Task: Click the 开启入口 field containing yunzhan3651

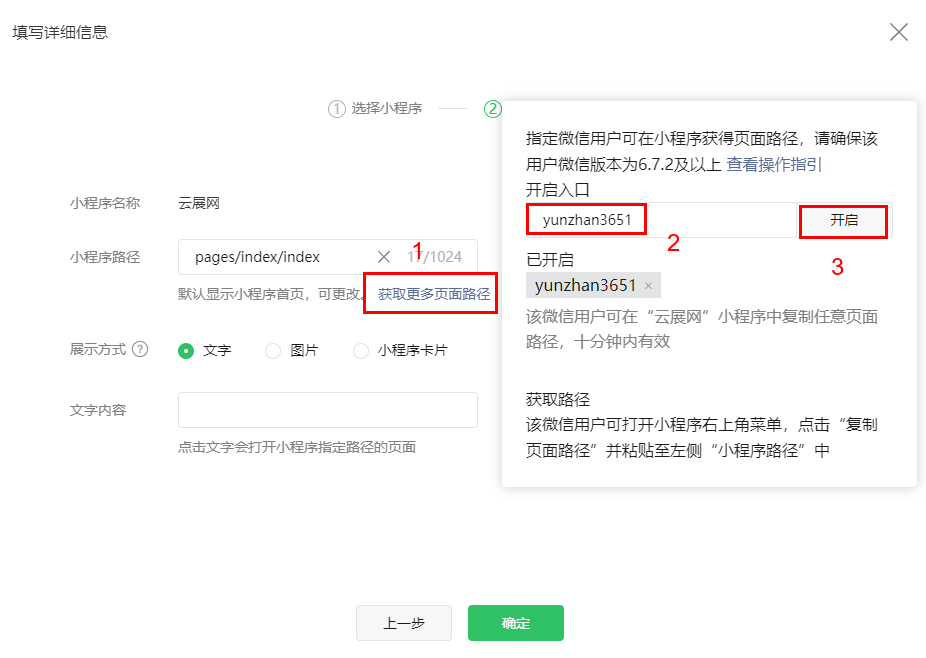Action: 660,220
